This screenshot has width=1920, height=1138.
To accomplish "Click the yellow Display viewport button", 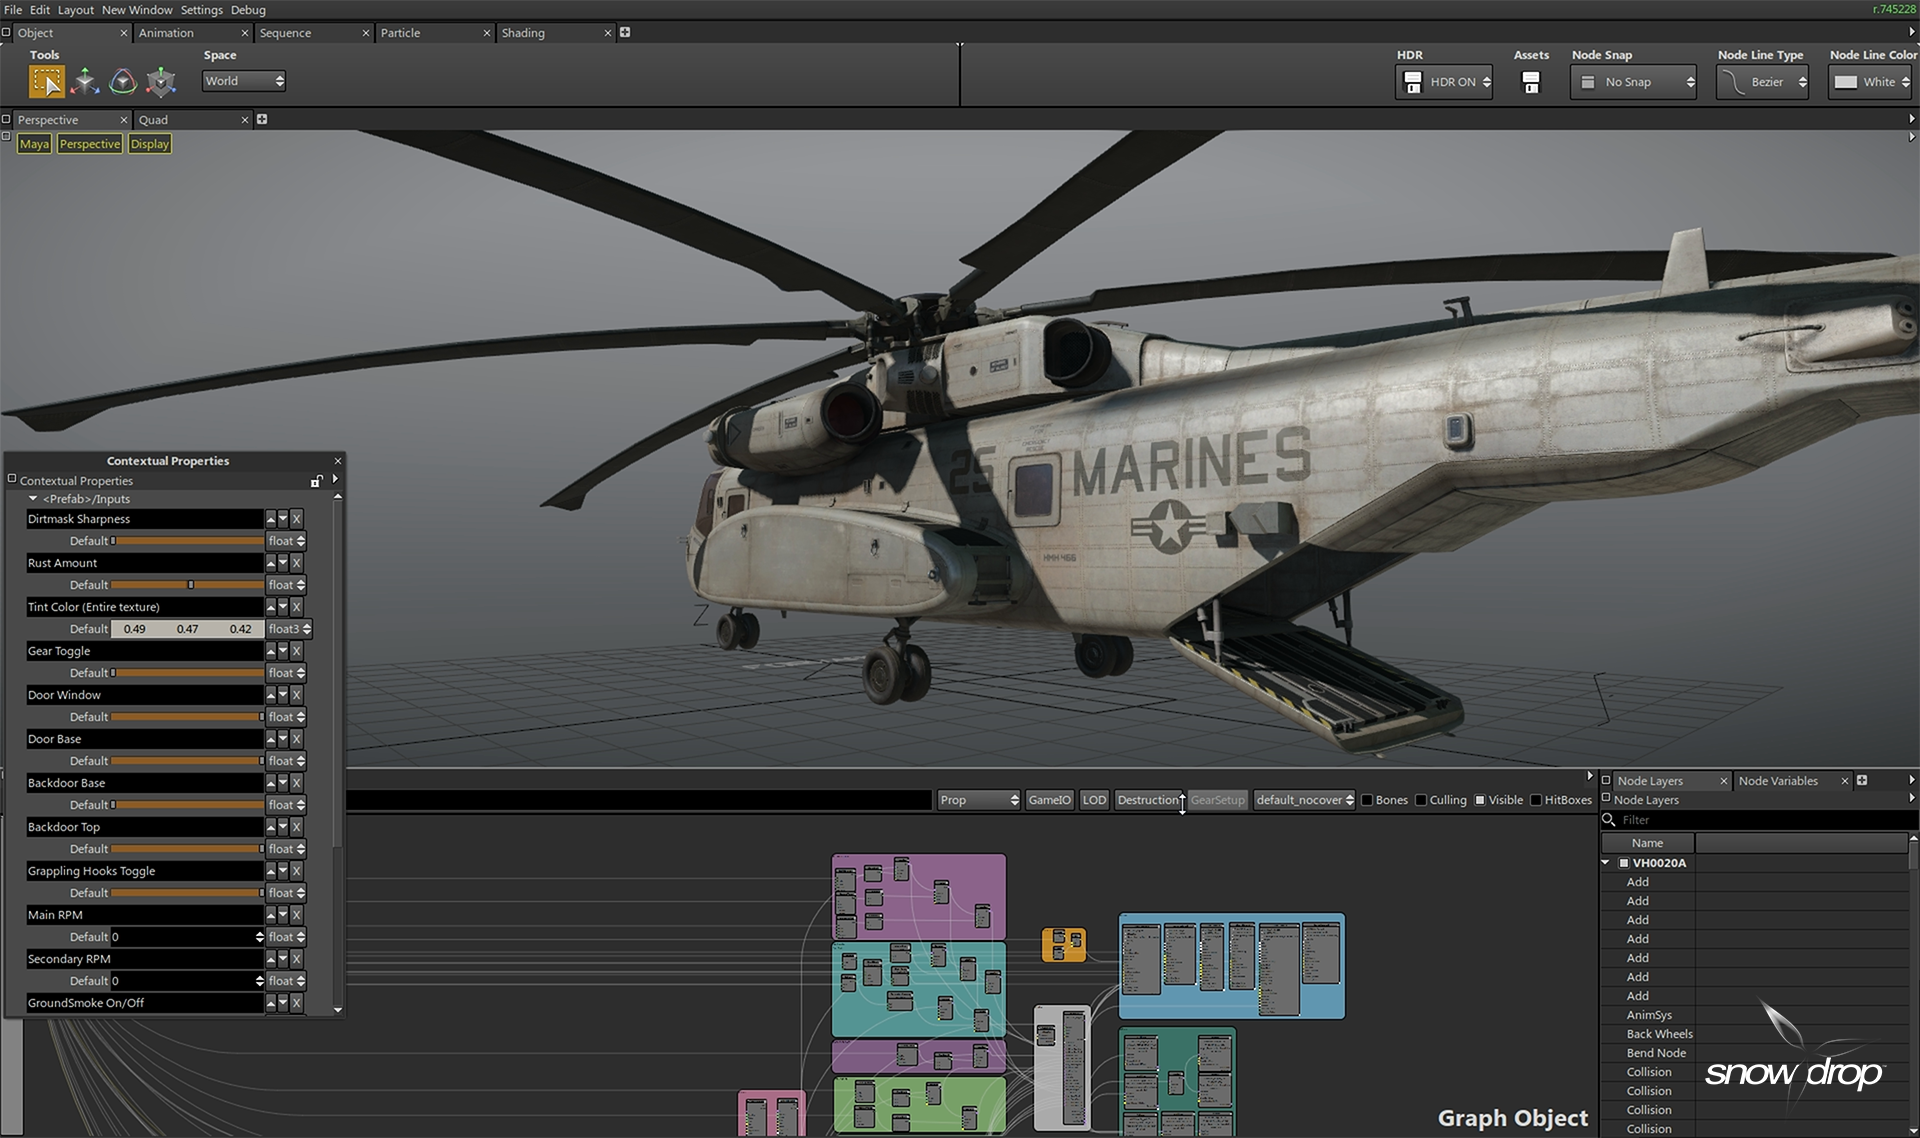I will click(x=150, y=144).
